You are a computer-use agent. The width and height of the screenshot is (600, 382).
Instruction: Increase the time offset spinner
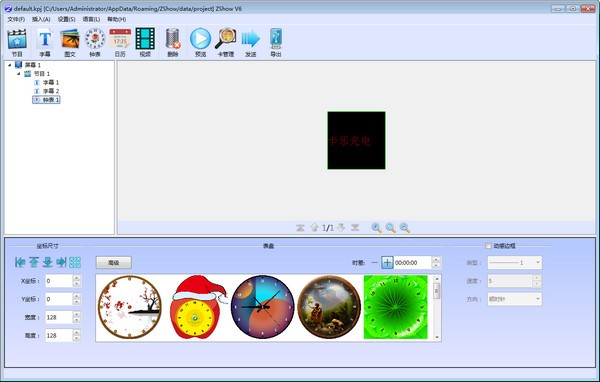436,260
